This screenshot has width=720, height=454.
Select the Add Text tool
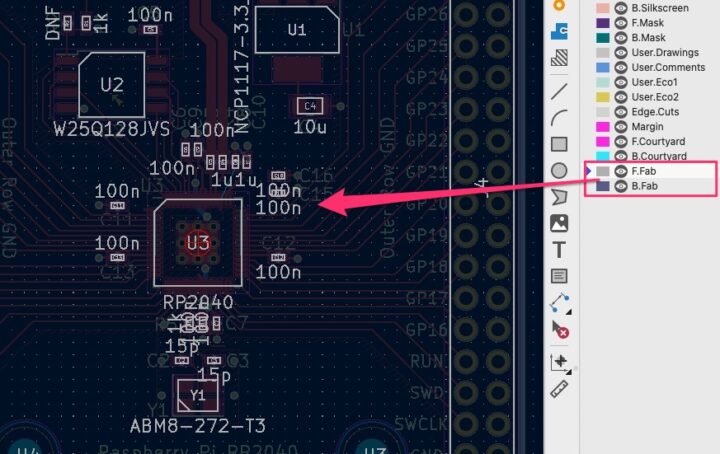pos(559,249)
